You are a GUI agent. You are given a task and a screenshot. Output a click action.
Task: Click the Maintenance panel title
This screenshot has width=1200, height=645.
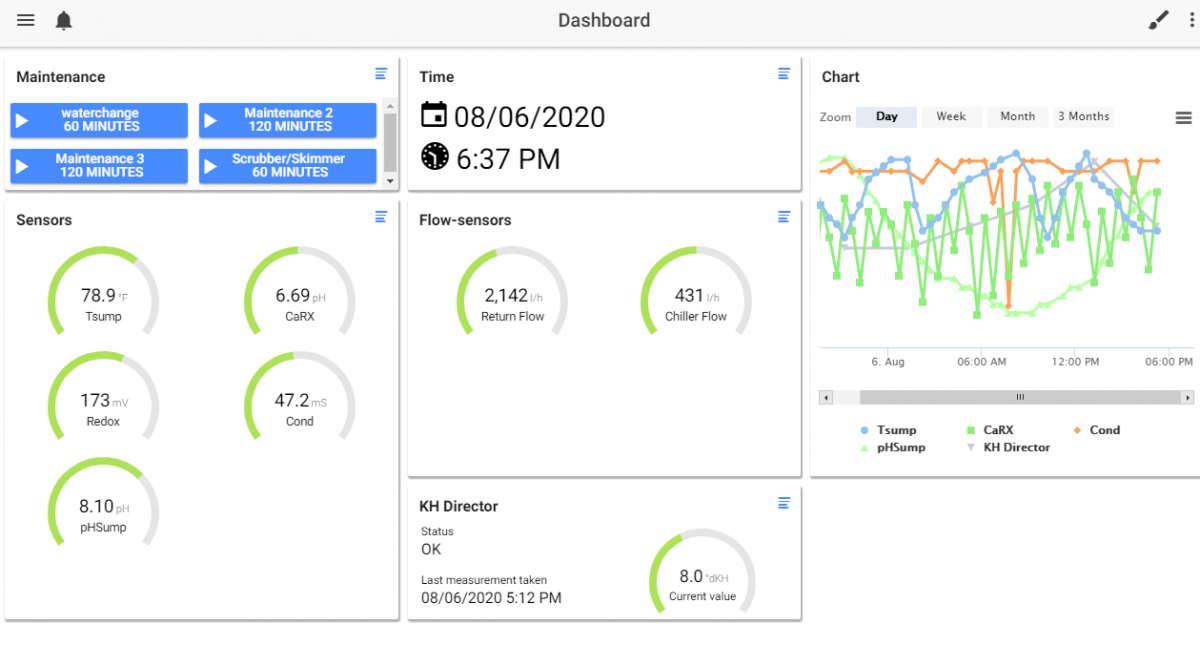[x=61, y=77]
